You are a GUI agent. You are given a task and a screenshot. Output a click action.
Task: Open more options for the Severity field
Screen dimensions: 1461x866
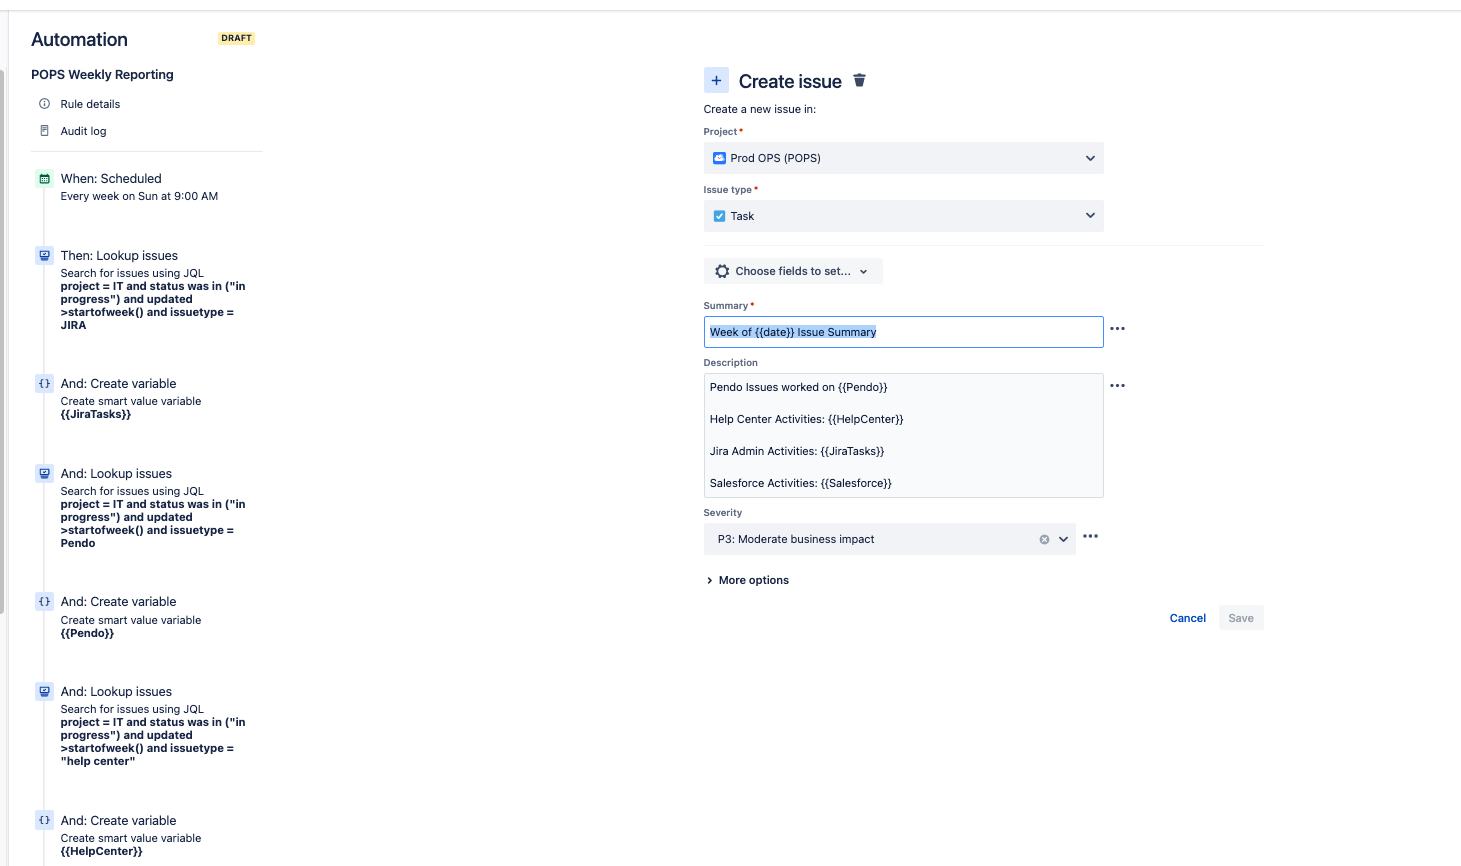1091,537
